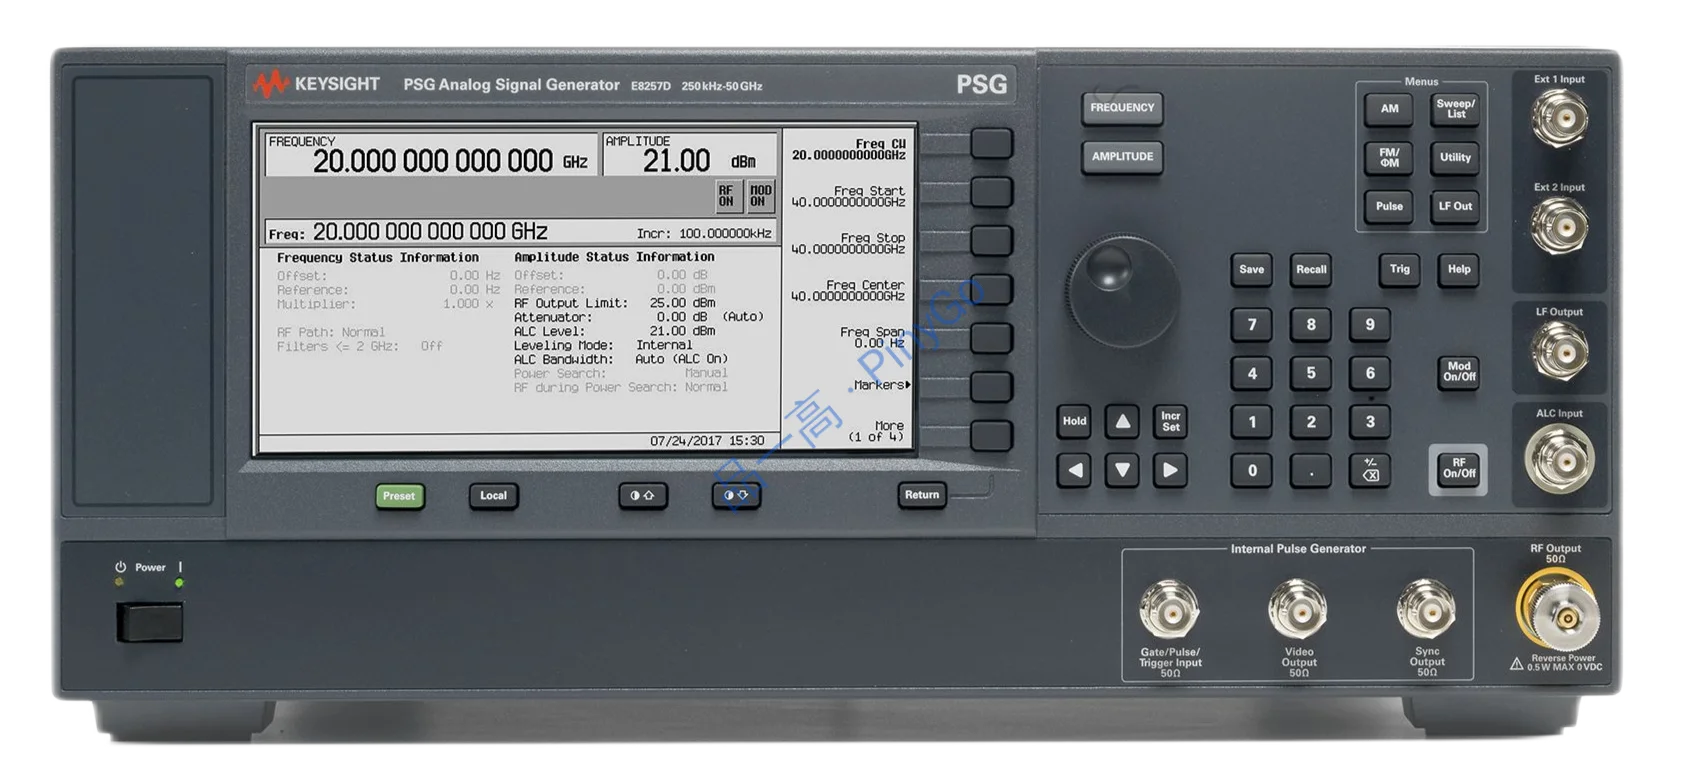Click the Ext 2 Input connector
1700x781 pixels.
coord(1560,226)
